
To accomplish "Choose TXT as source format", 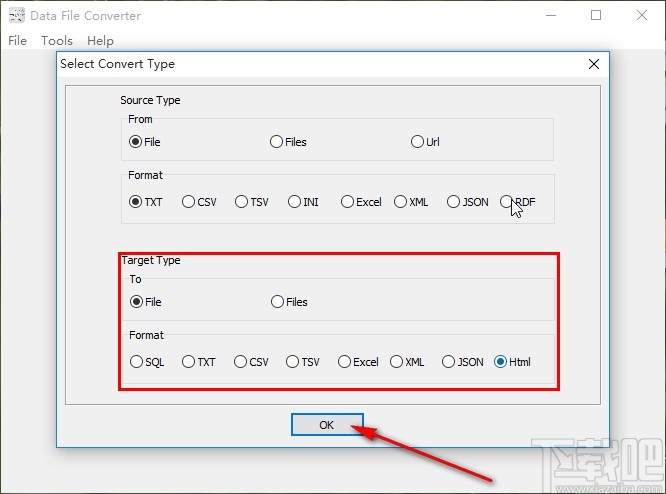I will pos(146,202).
